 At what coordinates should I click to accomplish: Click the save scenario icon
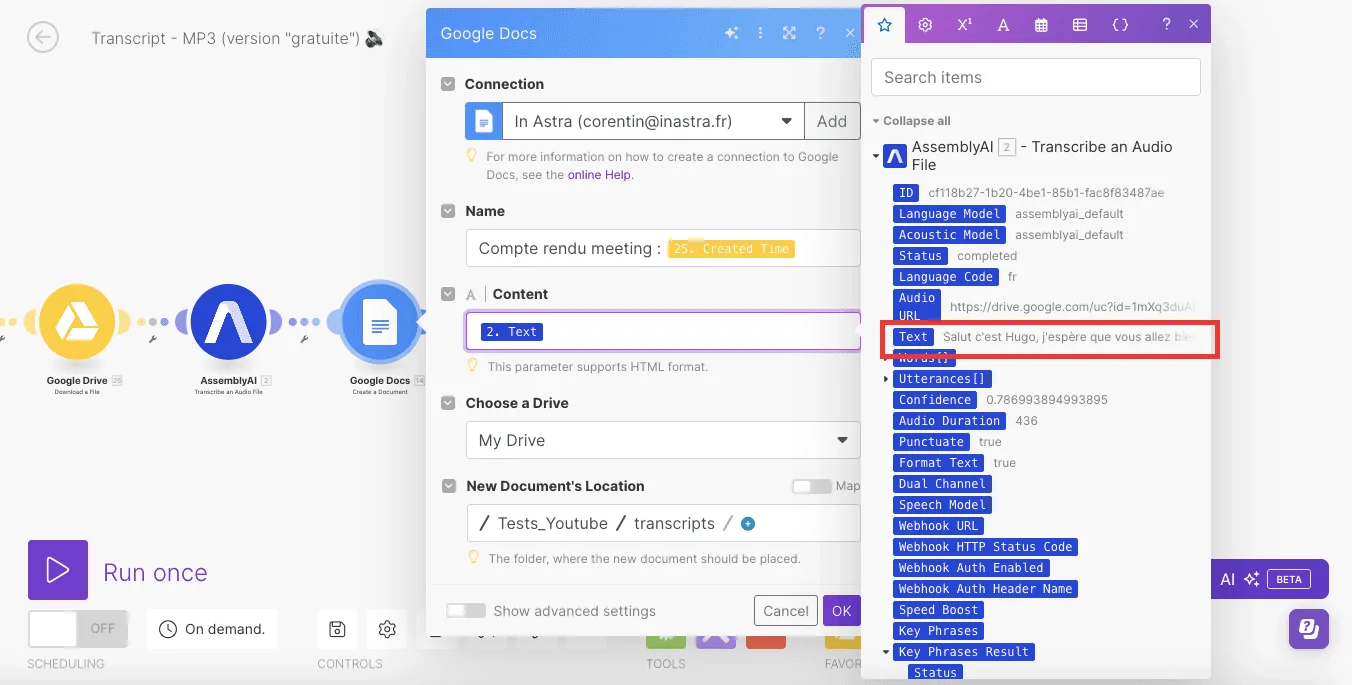[337, 629]
